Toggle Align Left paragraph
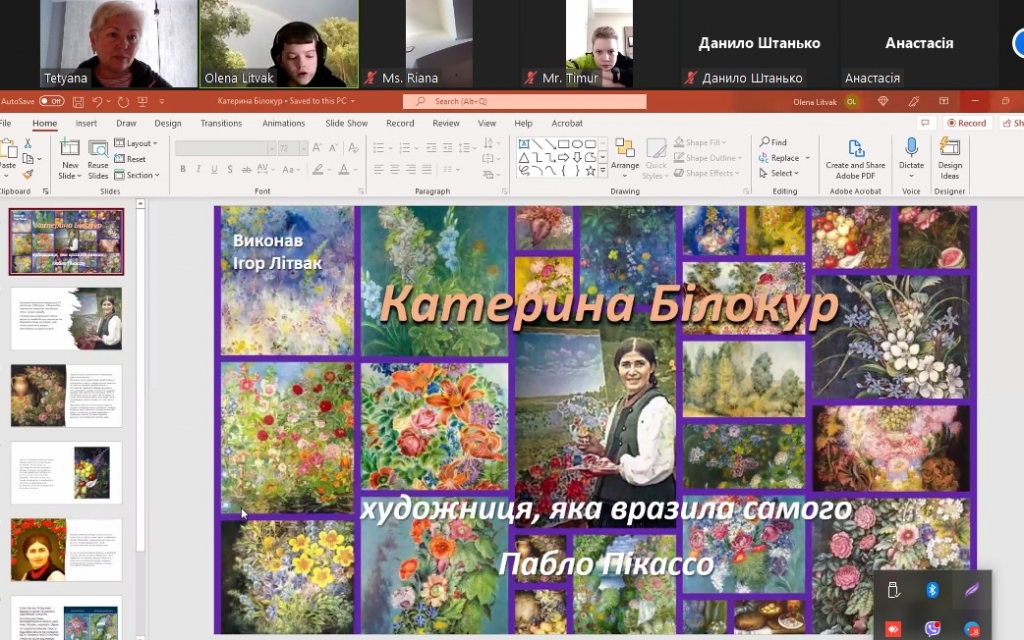The width and height of the screenshot is (1024, 640). 379,169
